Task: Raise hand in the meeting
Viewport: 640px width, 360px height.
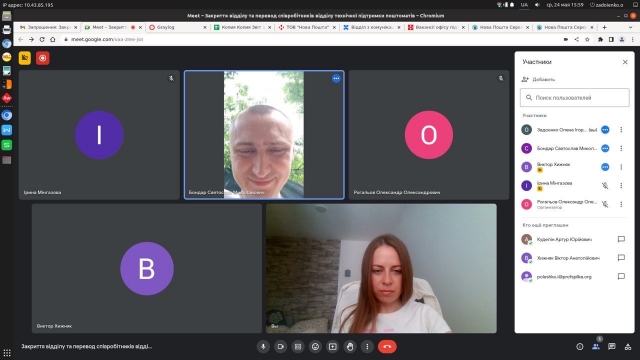Action: pyautogui.click(x=350, y=347)
